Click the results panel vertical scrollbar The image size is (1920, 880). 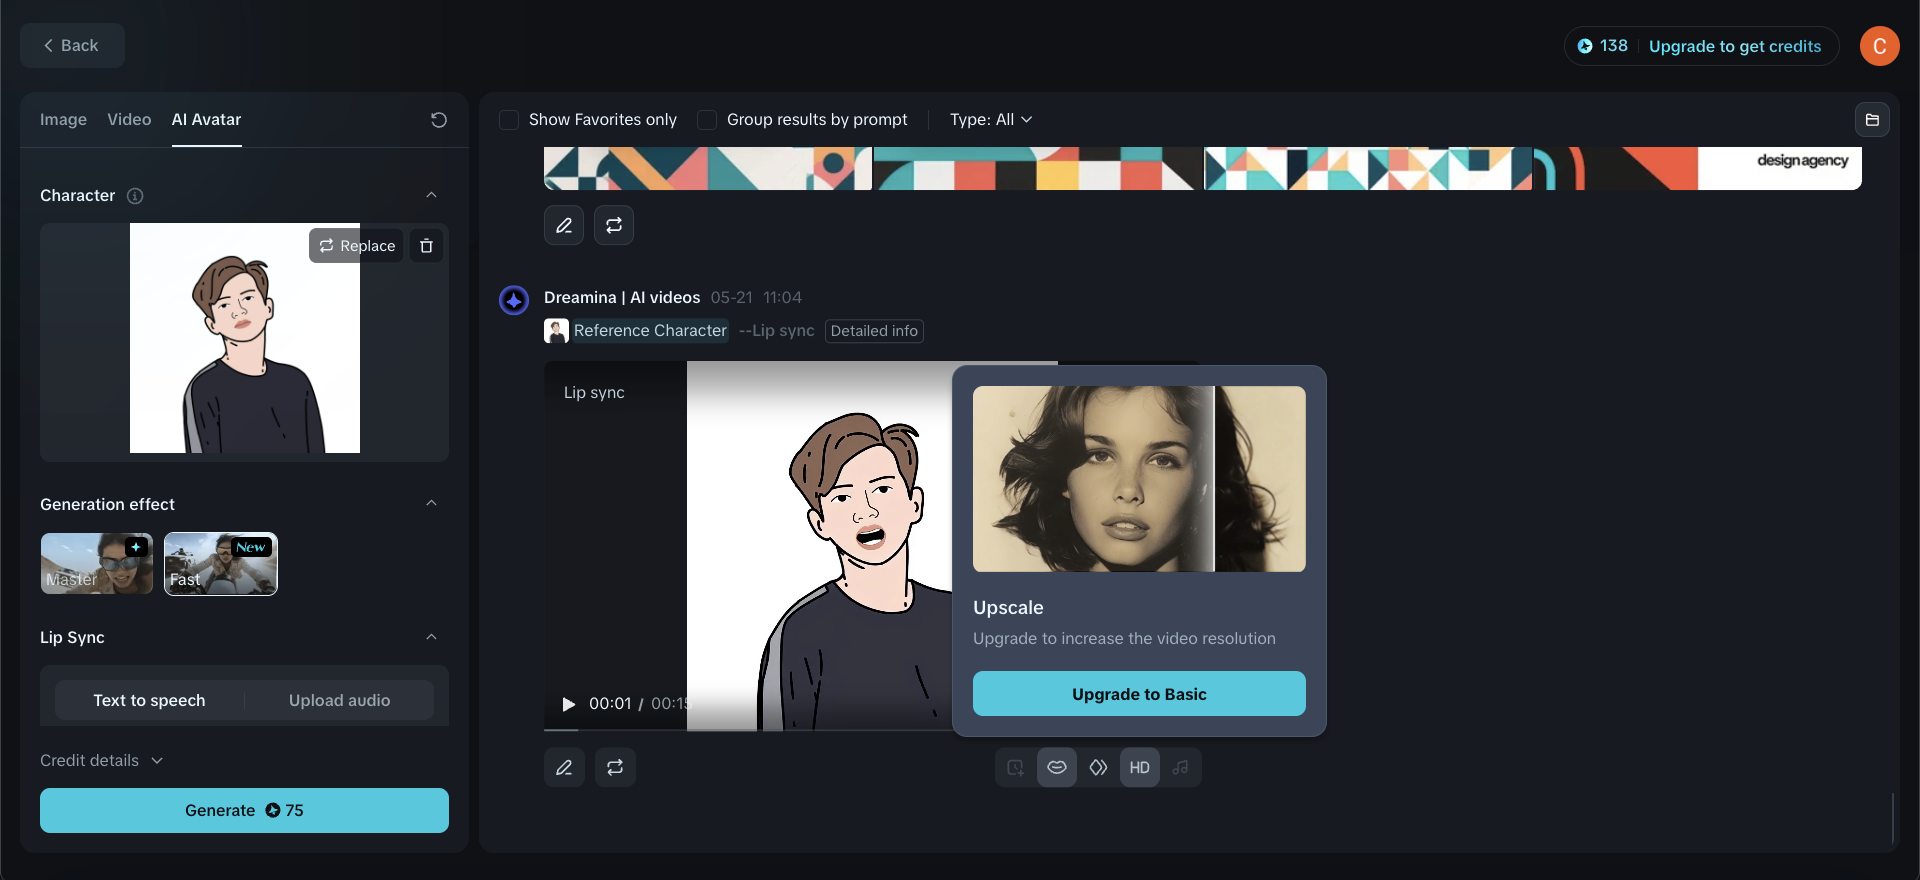[1892, 818]
